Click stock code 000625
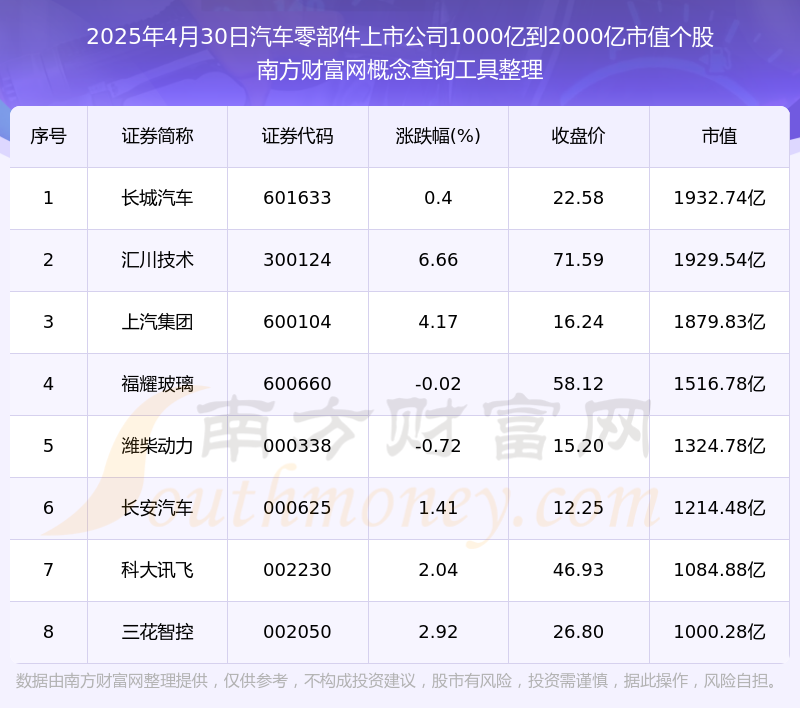 point(297,508)
